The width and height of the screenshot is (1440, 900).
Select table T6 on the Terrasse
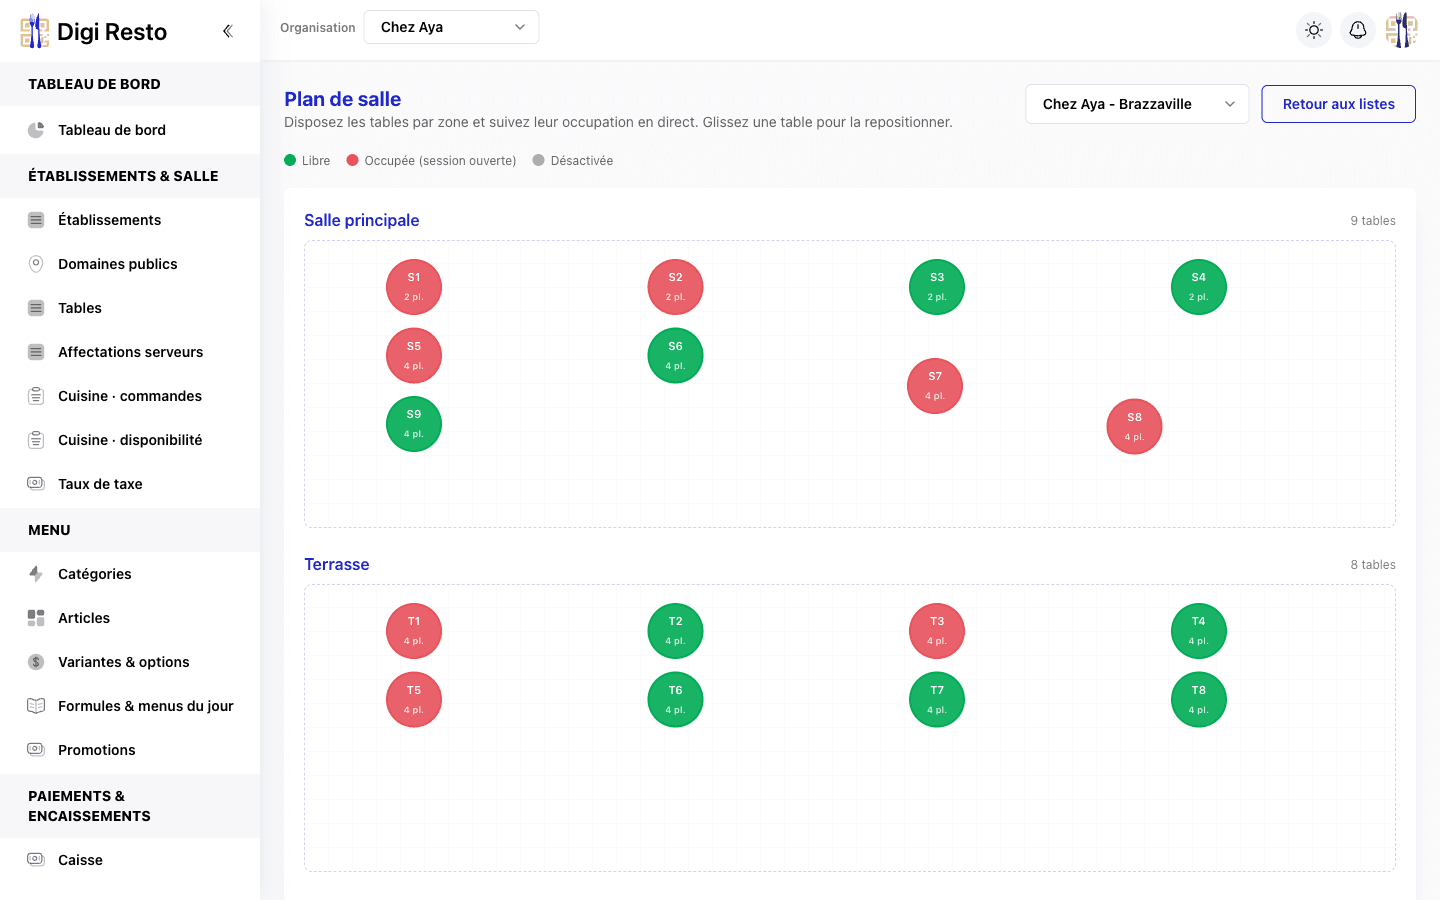pos(676,700)
